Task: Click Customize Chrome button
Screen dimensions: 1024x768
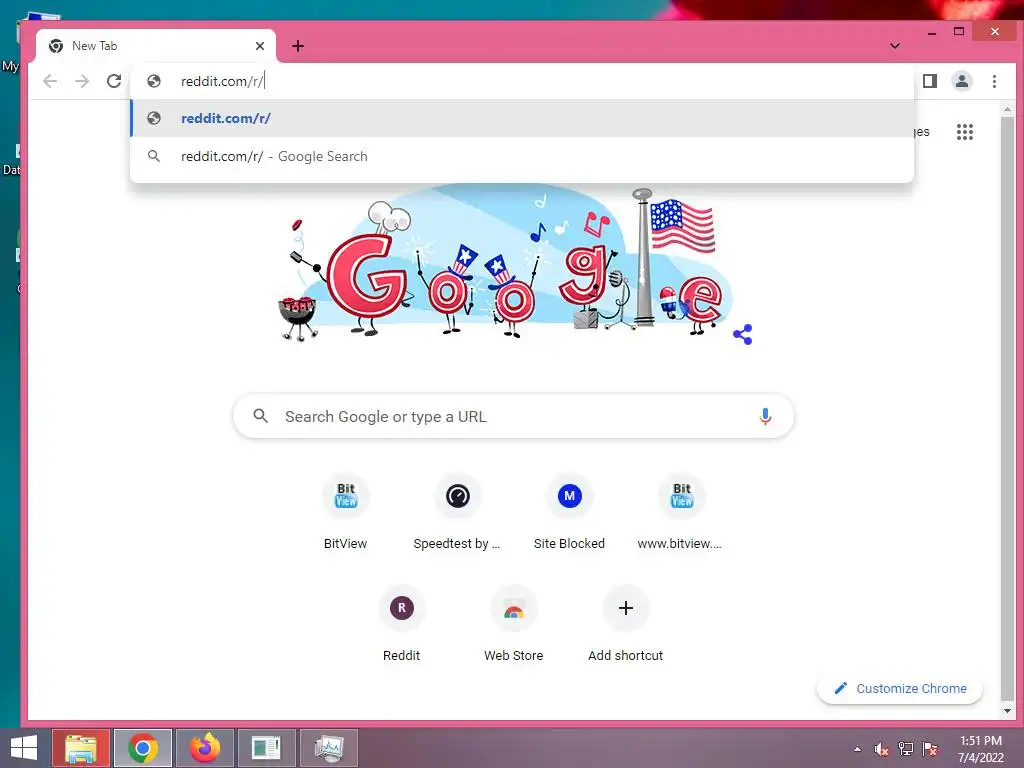Action: pos(900,688)
